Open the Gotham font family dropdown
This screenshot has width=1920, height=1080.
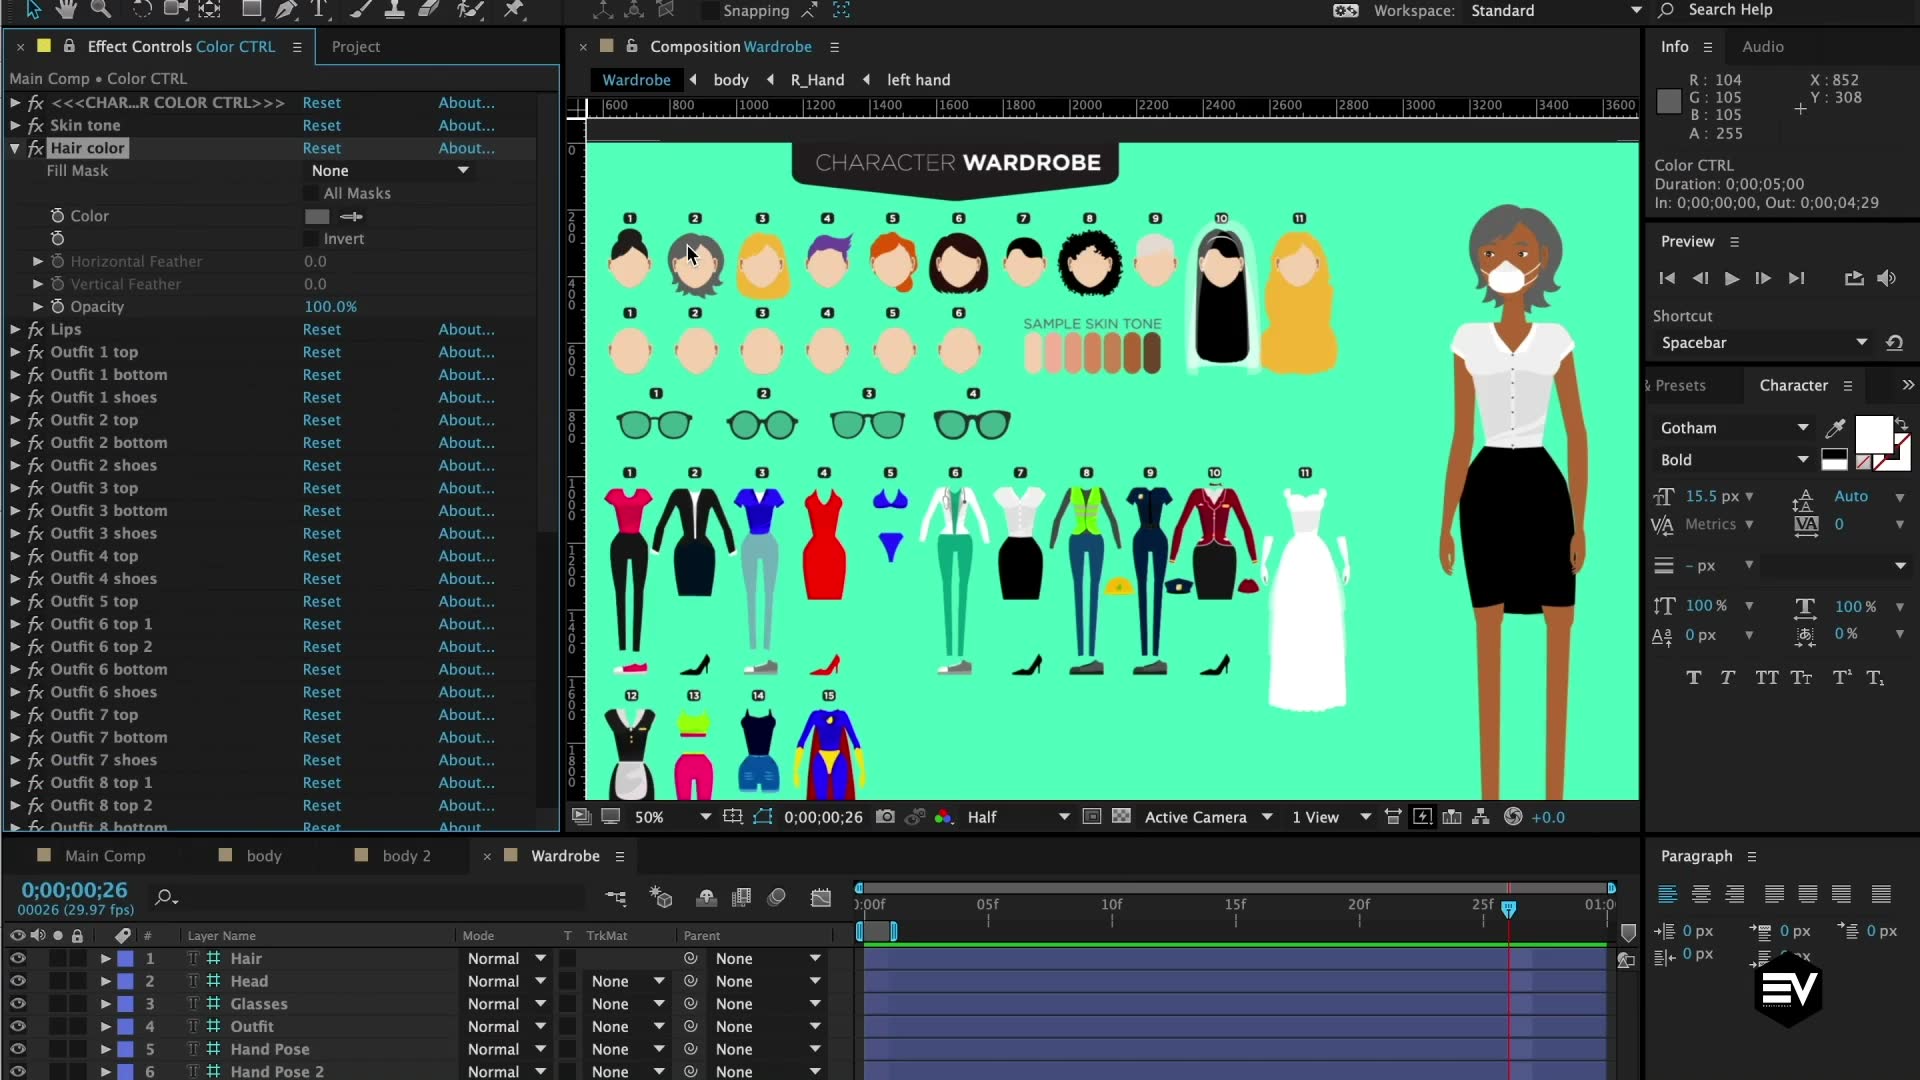pyautogui.click(x=1734, y=428)
